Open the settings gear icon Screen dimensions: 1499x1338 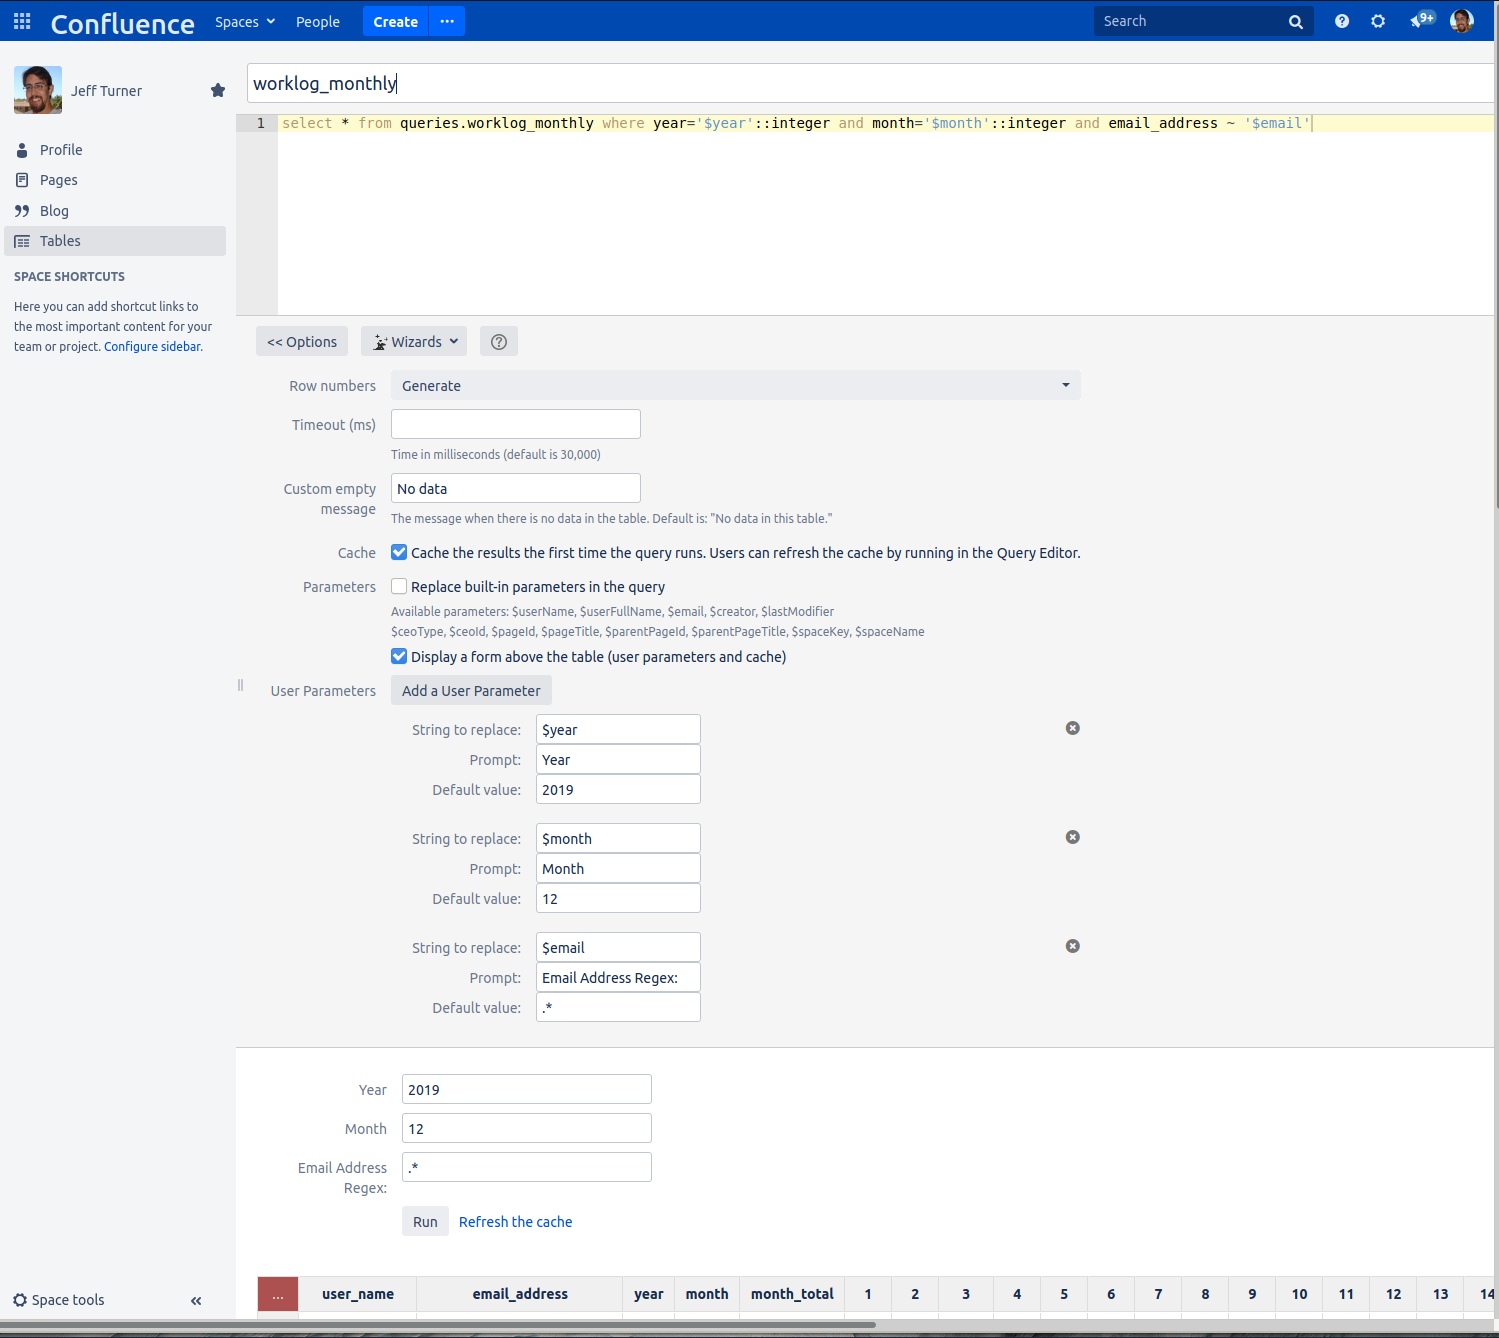point(1378,21)
